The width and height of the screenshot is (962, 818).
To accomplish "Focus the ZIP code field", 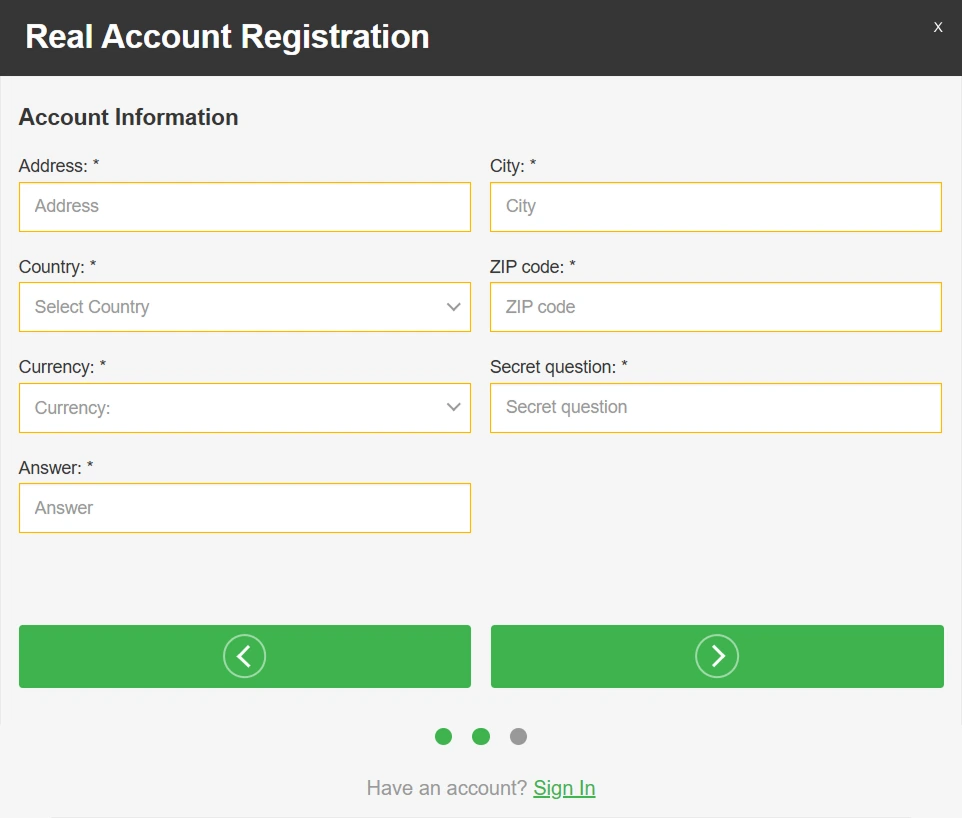I will pos(716,307).
